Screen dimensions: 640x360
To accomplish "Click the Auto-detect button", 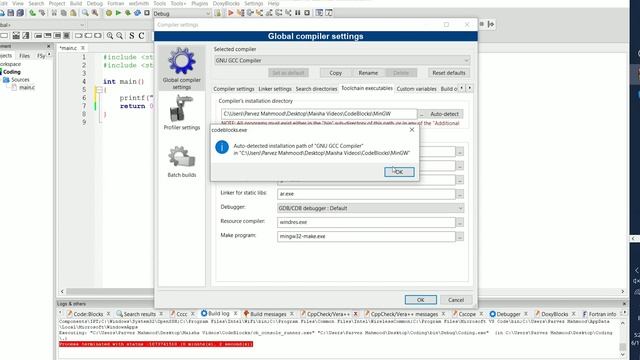I will 444,114.
